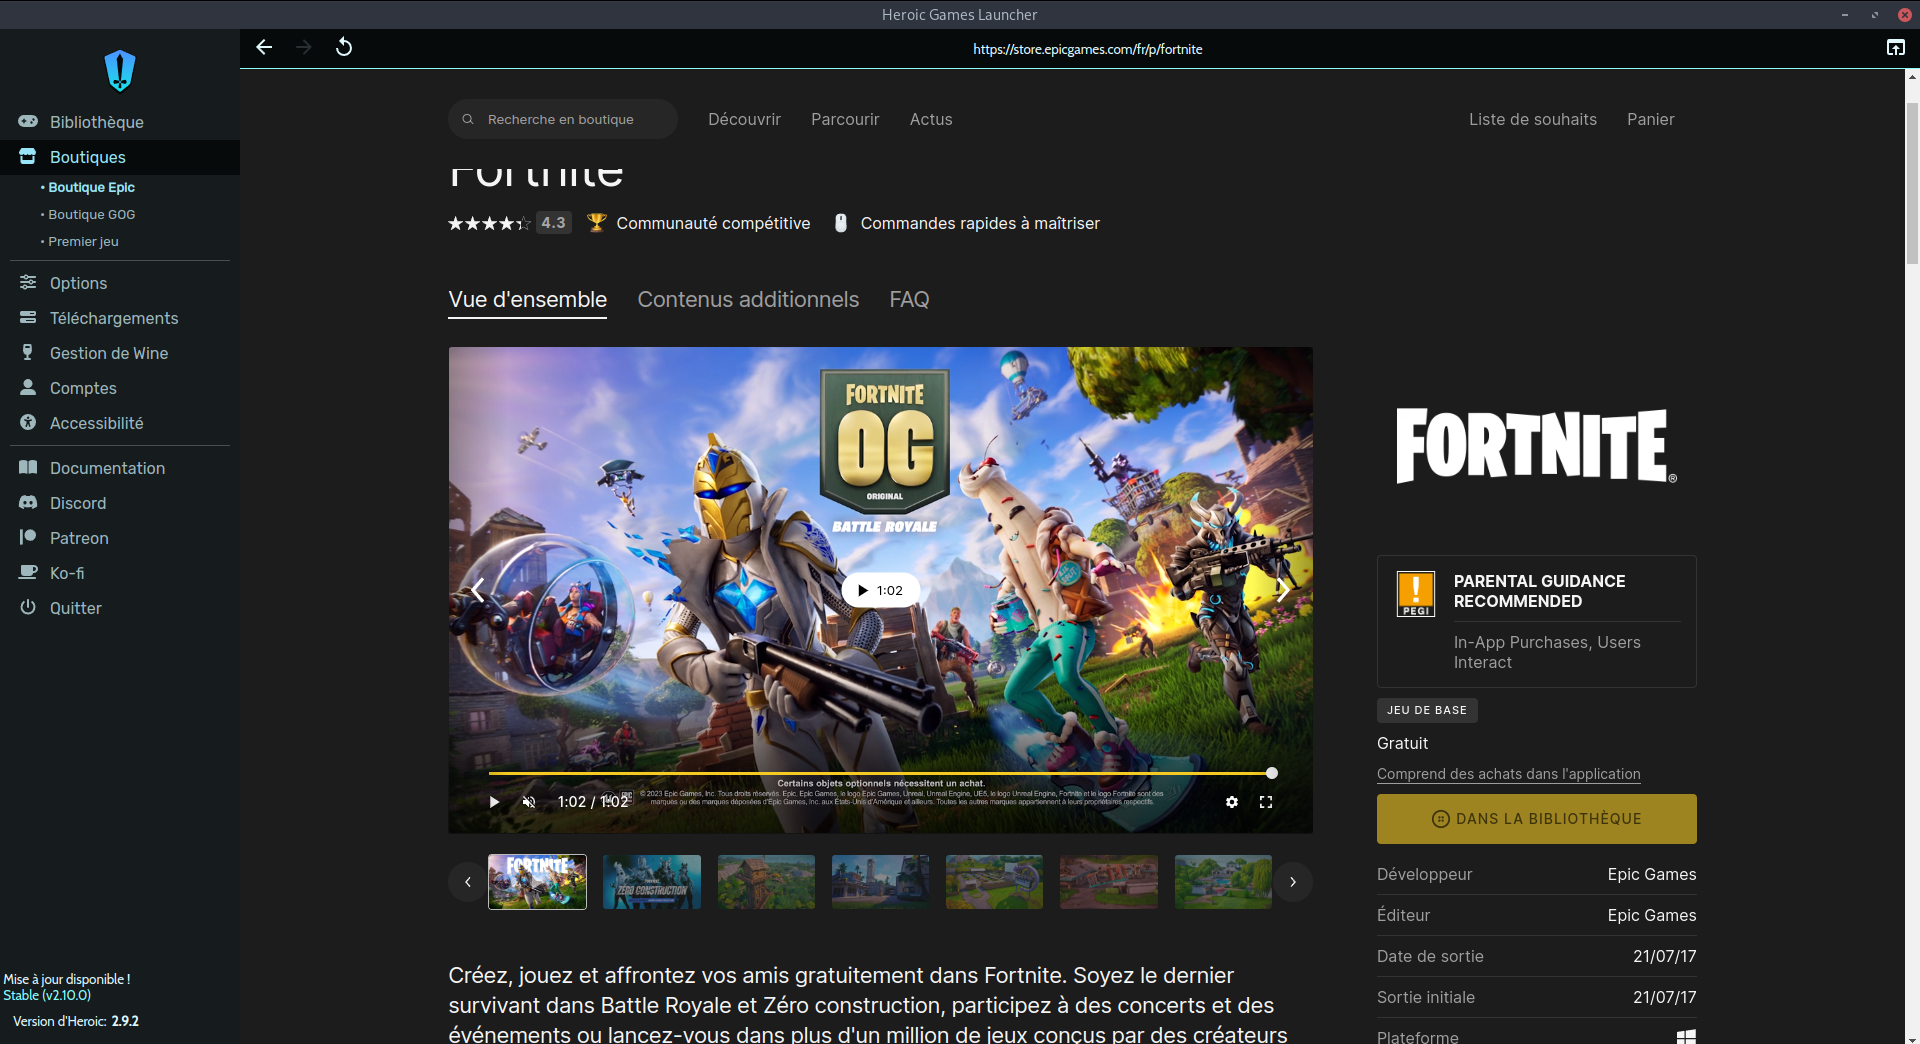Click the center 1:02 play button
Viewport: 1920px width, 1044px height.
(881, 590)
